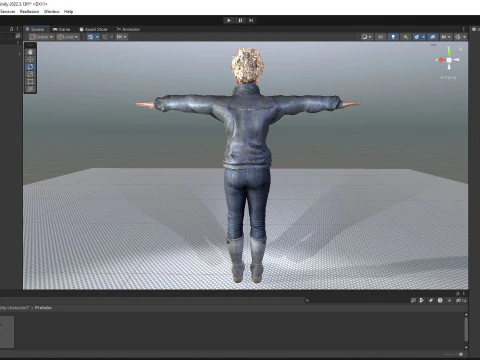Click the Project panel lock icon
The width and height of the screenshot is (480, 360).
tap(458, 293)
